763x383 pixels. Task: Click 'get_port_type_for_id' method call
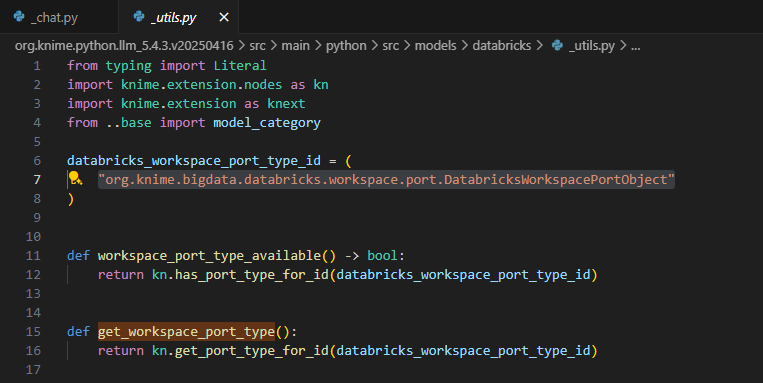(252, 350)
